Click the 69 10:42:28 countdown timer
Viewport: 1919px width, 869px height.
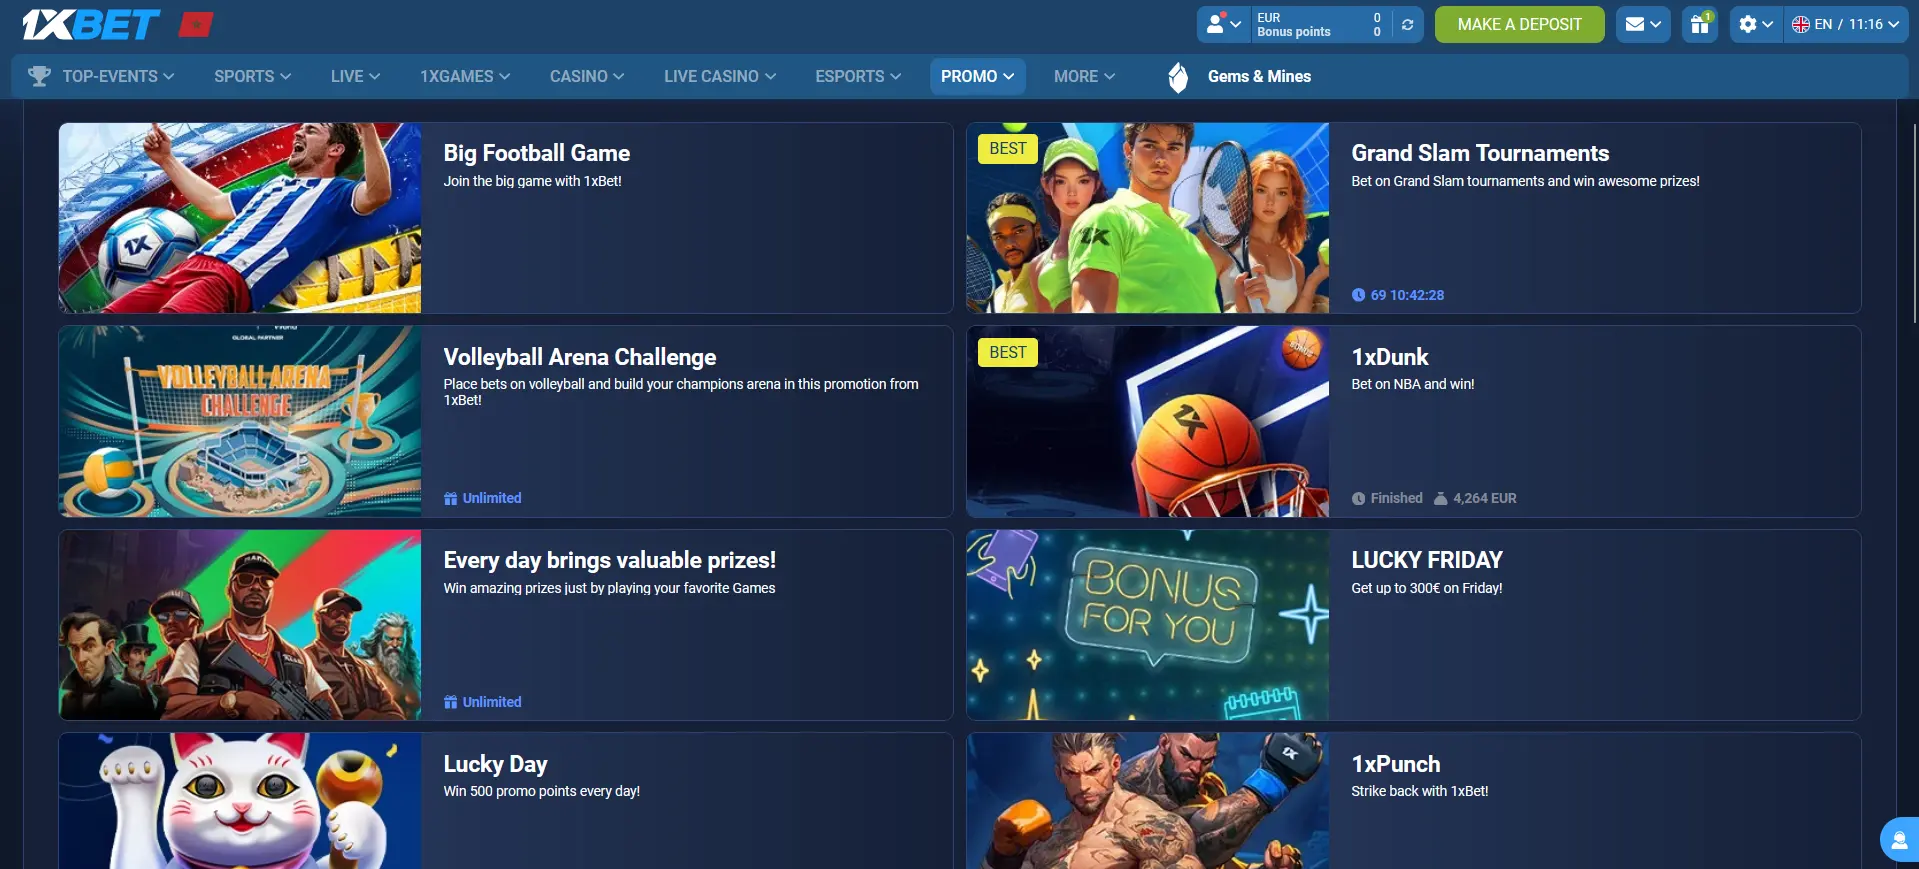(x=1407, y=295)
